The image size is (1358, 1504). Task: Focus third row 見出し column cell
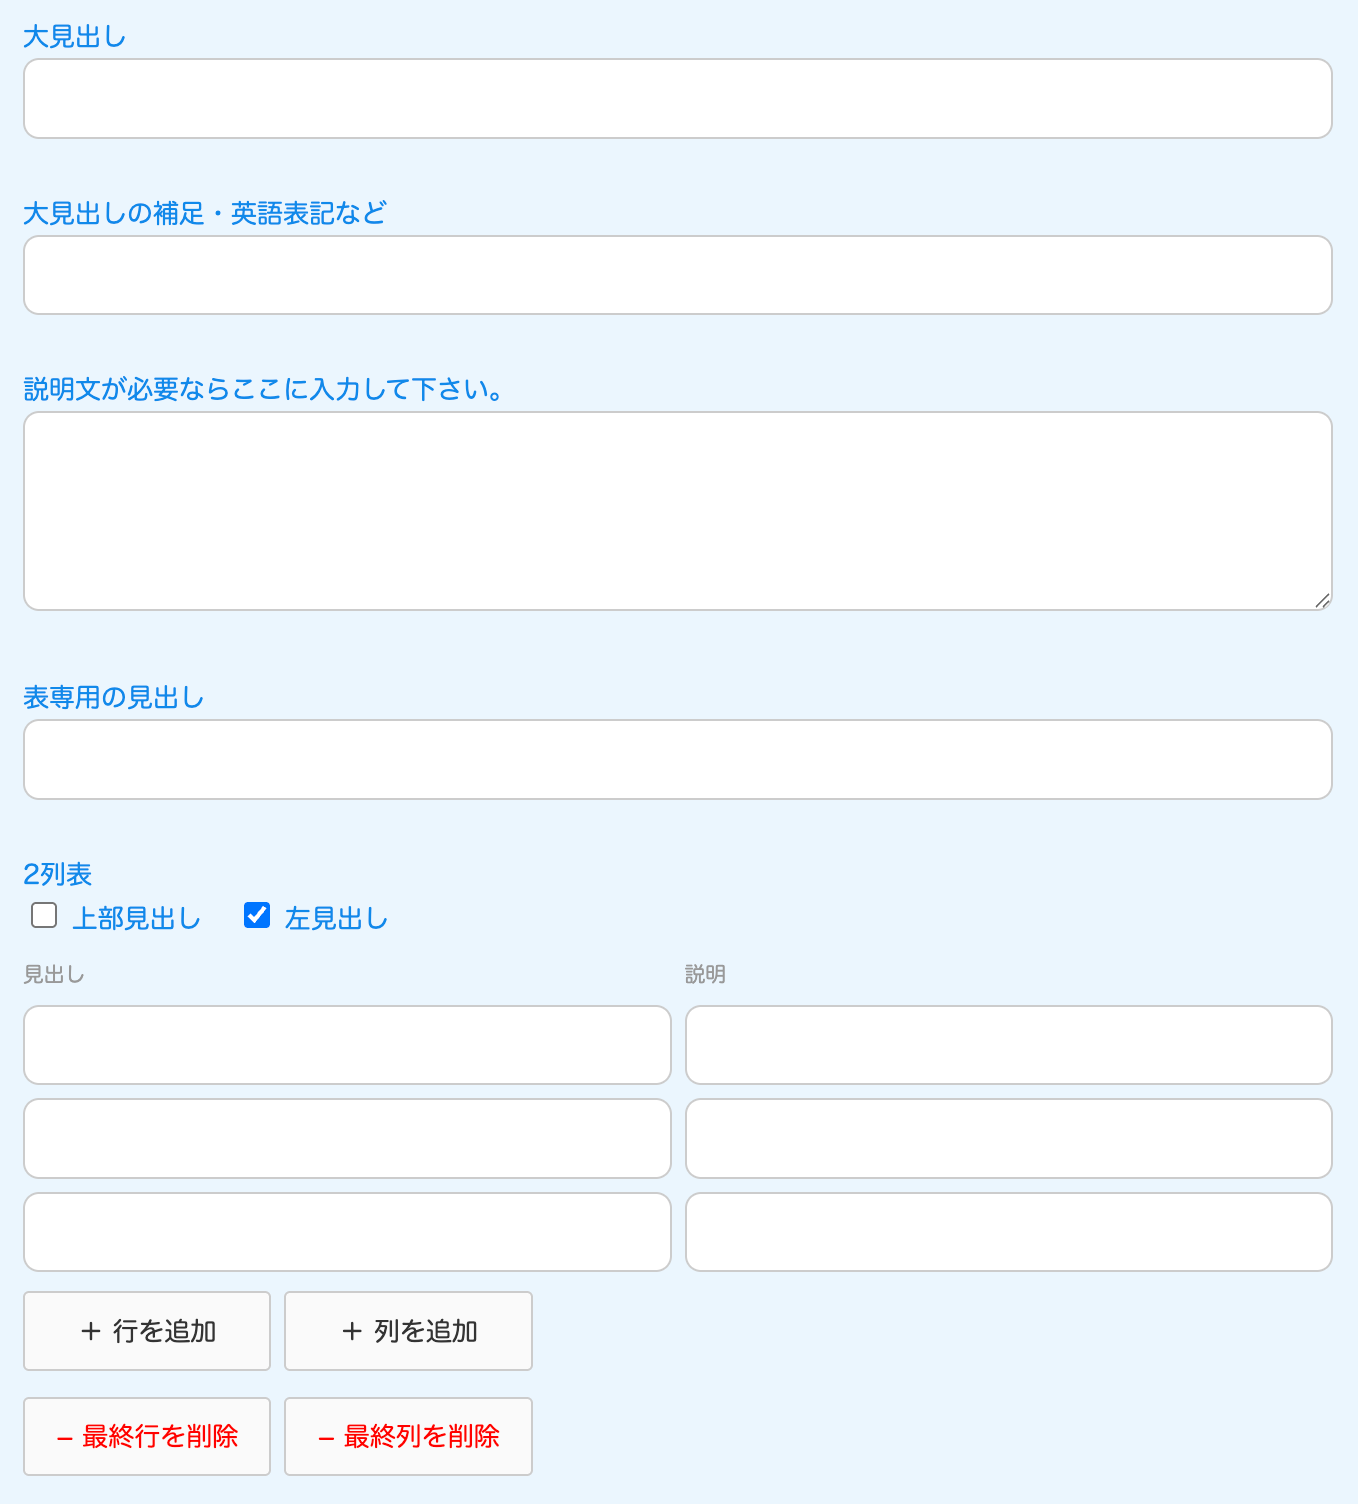(x=347, y=1231)
